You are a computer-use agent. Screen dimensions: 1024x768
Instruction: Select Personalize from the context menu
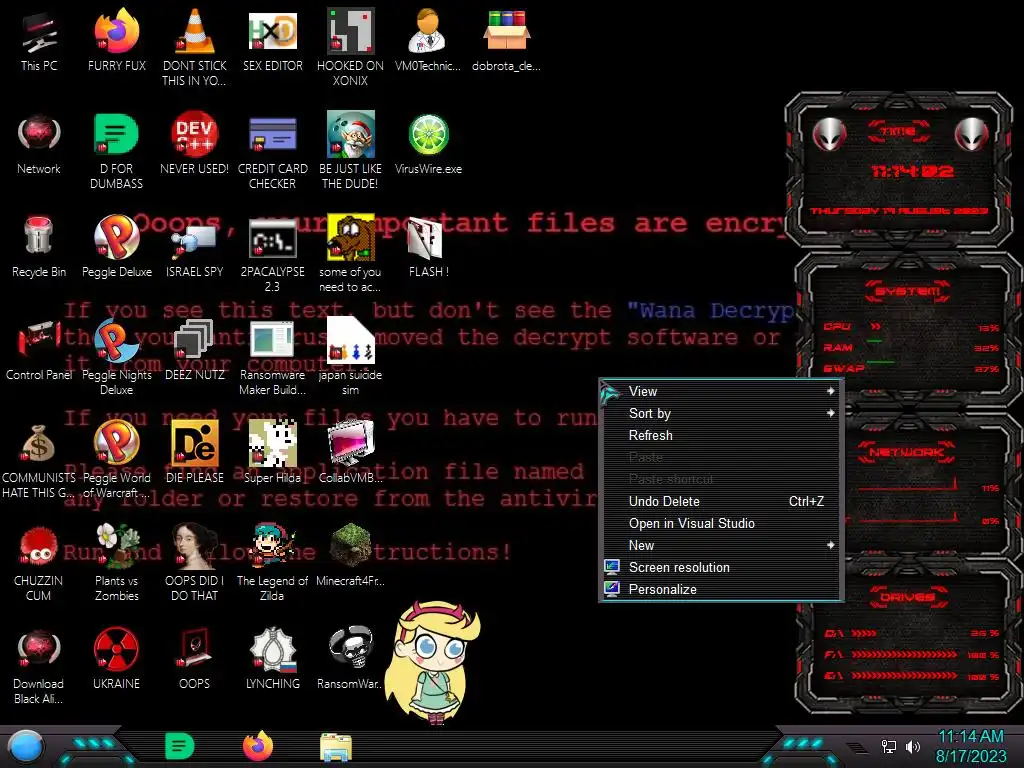pyautogui.click(x=721, y=590)
